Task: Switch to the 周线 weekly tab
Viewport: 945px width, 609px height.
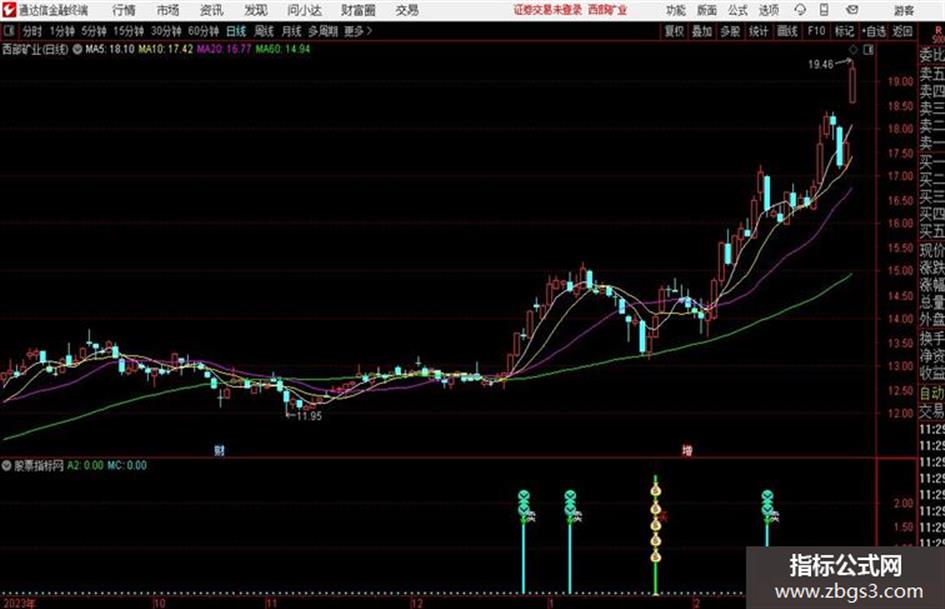Action: point(264,31)
